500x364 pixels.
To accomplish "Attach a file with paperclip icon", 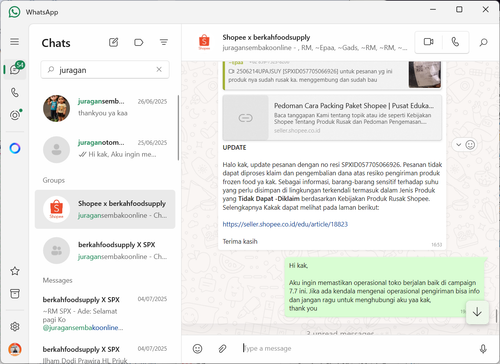I will point(222,349).
